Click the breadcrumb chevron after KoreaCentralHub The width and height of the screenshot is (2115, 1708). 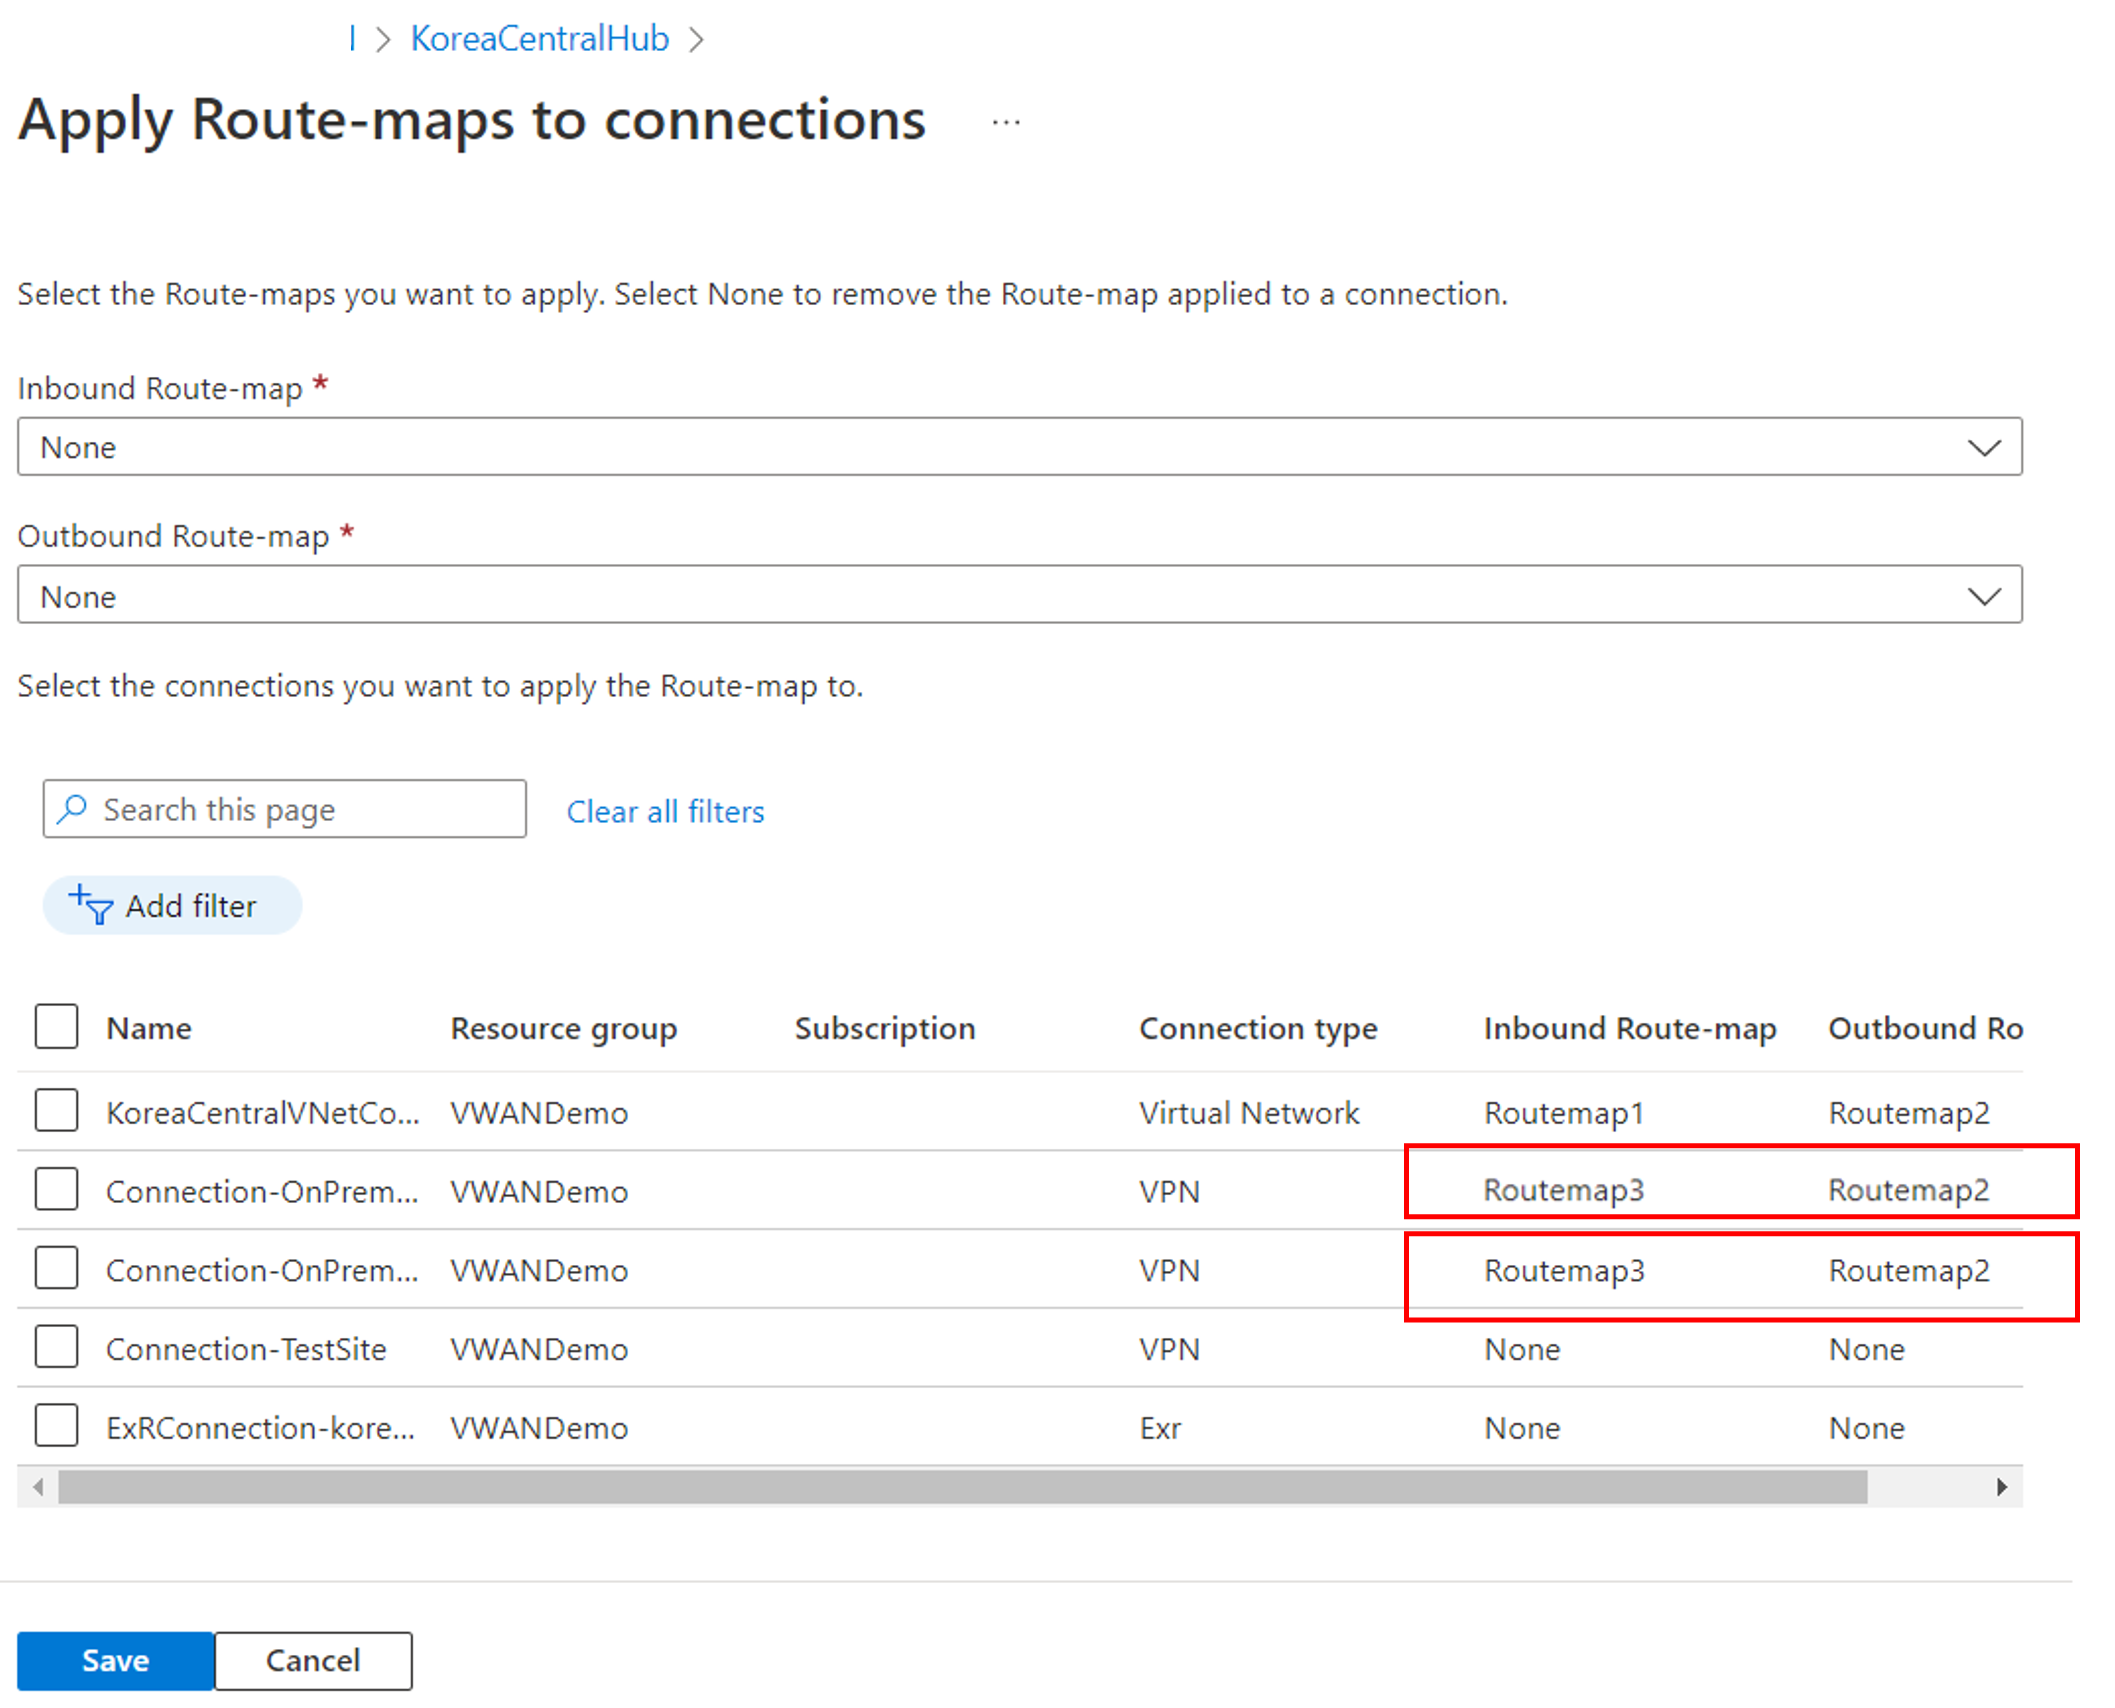[697, 39]
